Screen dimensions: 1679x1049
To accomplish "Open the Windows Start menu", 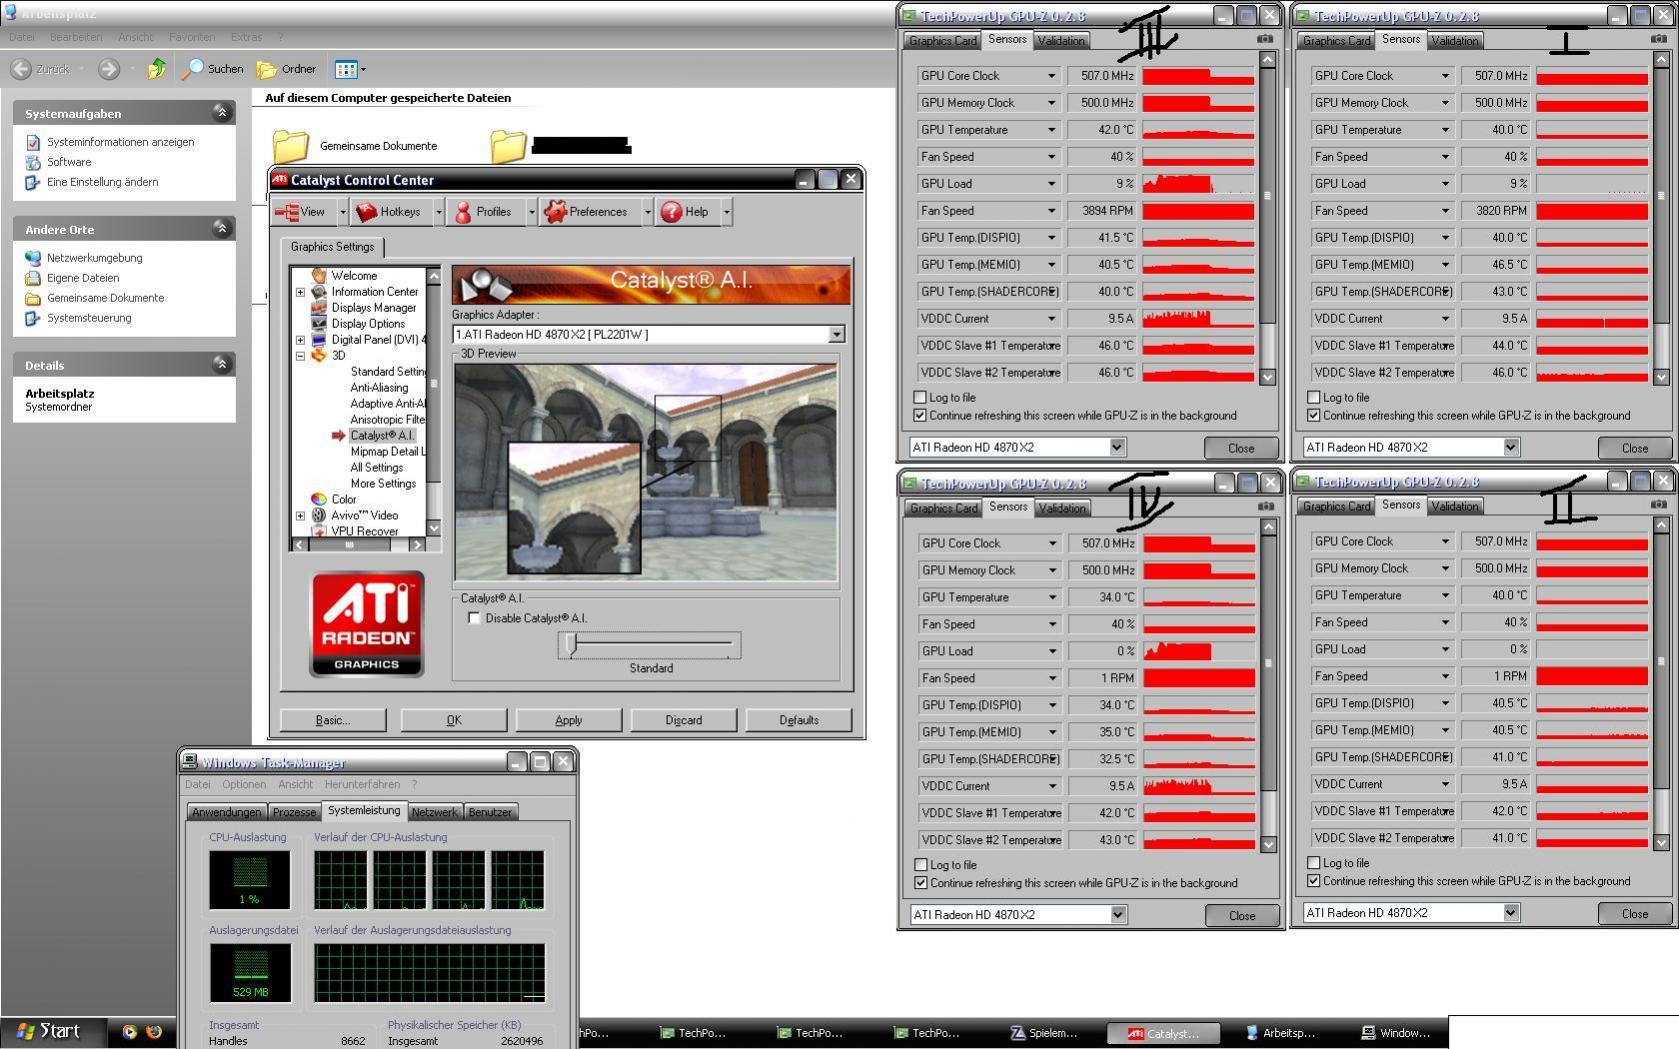I will click(48, 1031).
